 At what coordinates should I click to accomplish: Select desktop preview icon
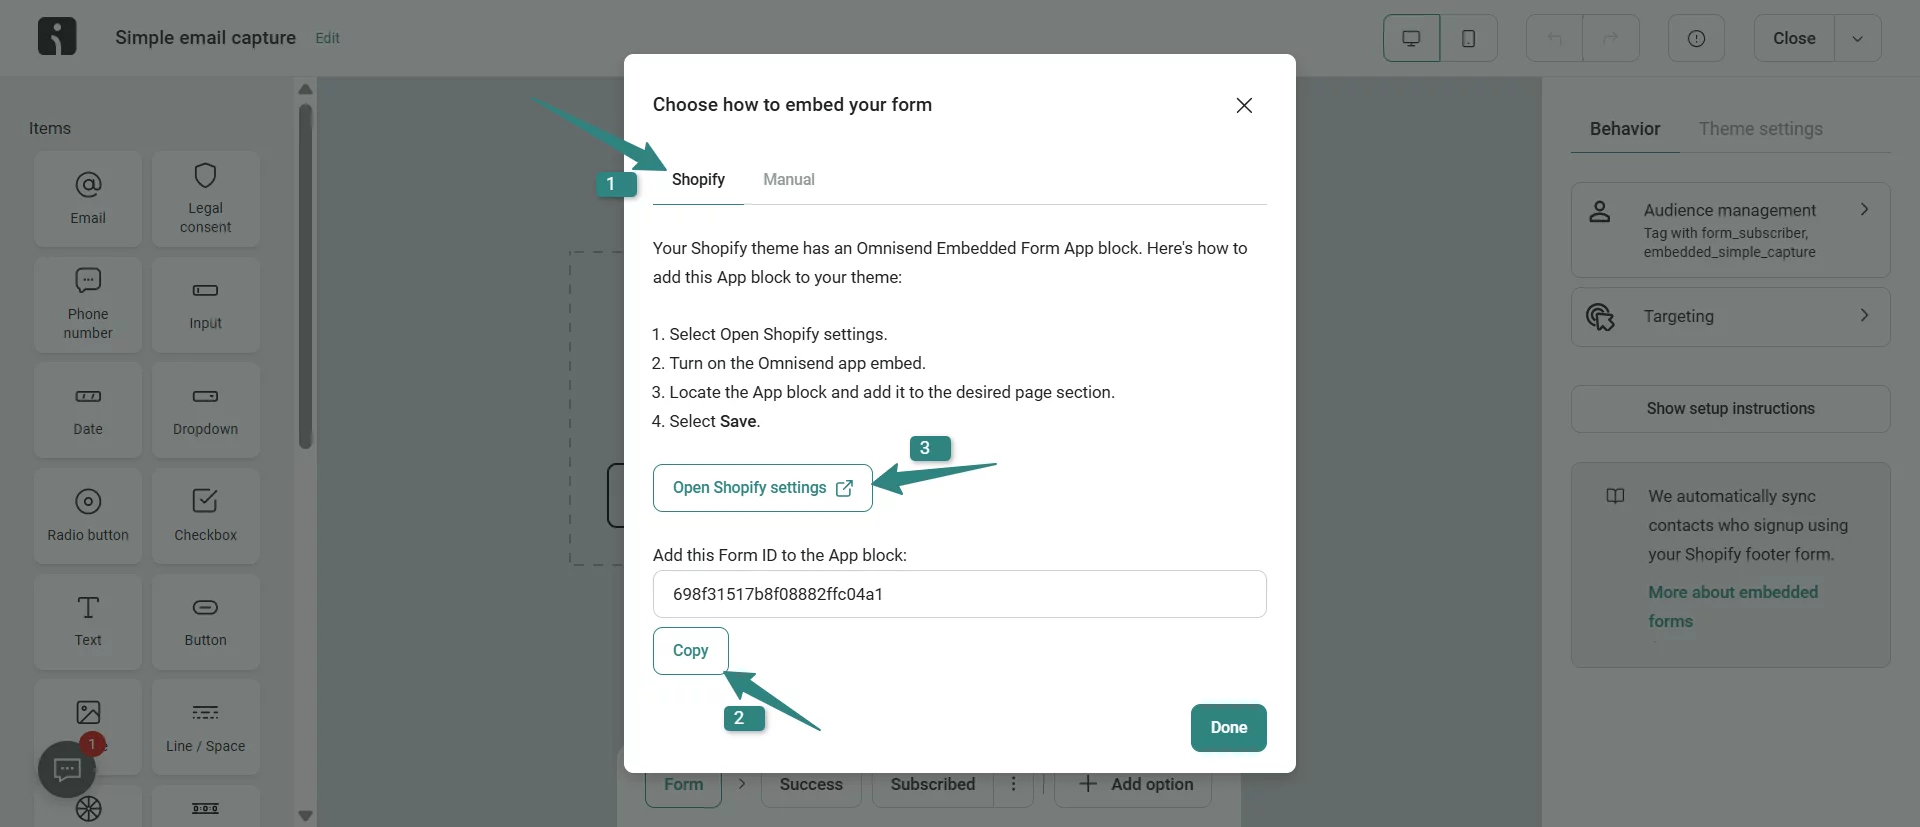coord(1411,38)
